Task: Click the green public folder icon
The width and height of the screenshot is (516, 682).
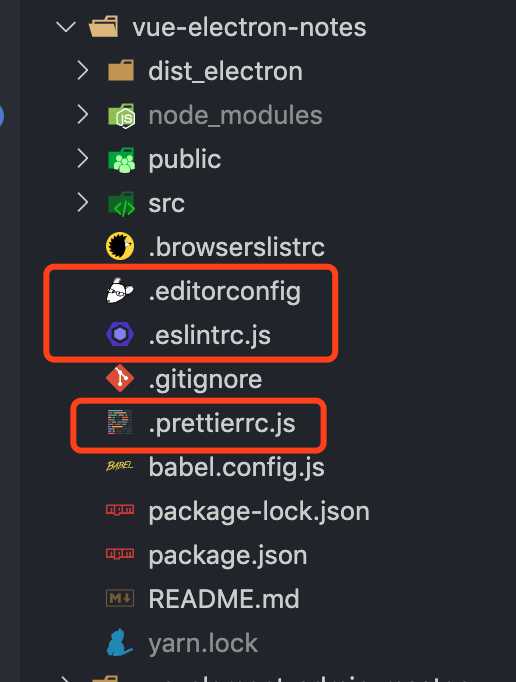Action: pyautogui.click(x=121, y=160)
